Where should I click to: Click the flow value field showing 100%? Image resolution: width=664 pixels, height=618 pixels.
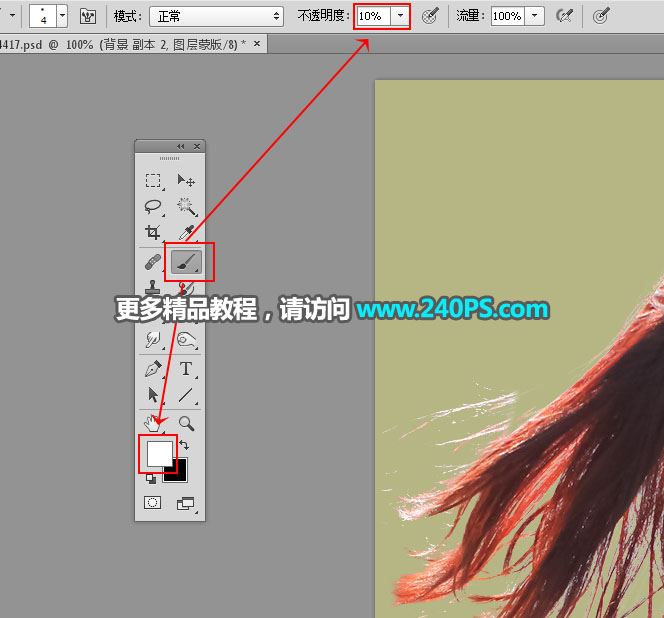tap(507, 16)
